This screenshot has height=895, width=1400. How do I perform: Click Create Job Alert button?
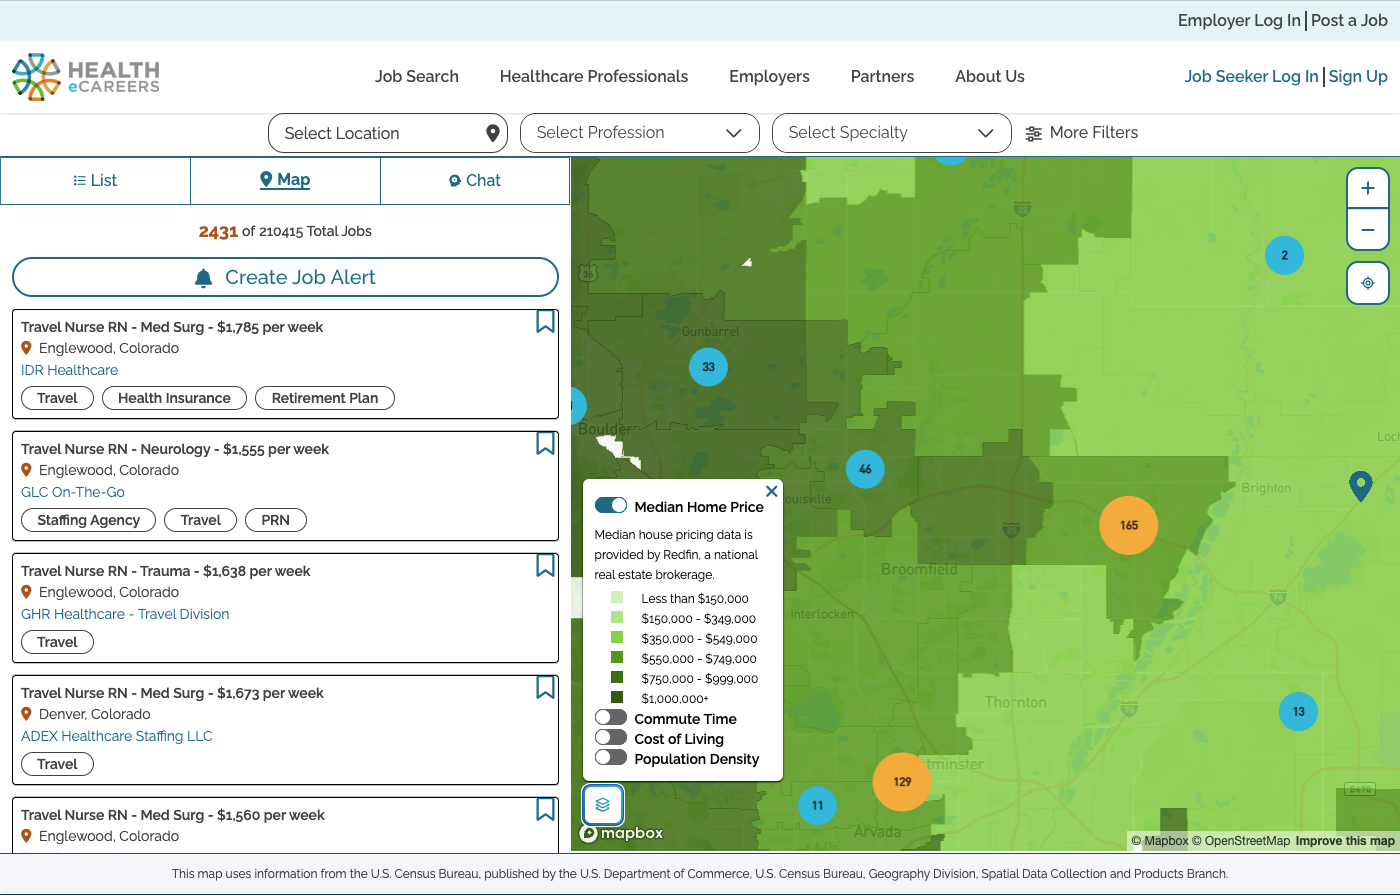[x=285, y=277]
